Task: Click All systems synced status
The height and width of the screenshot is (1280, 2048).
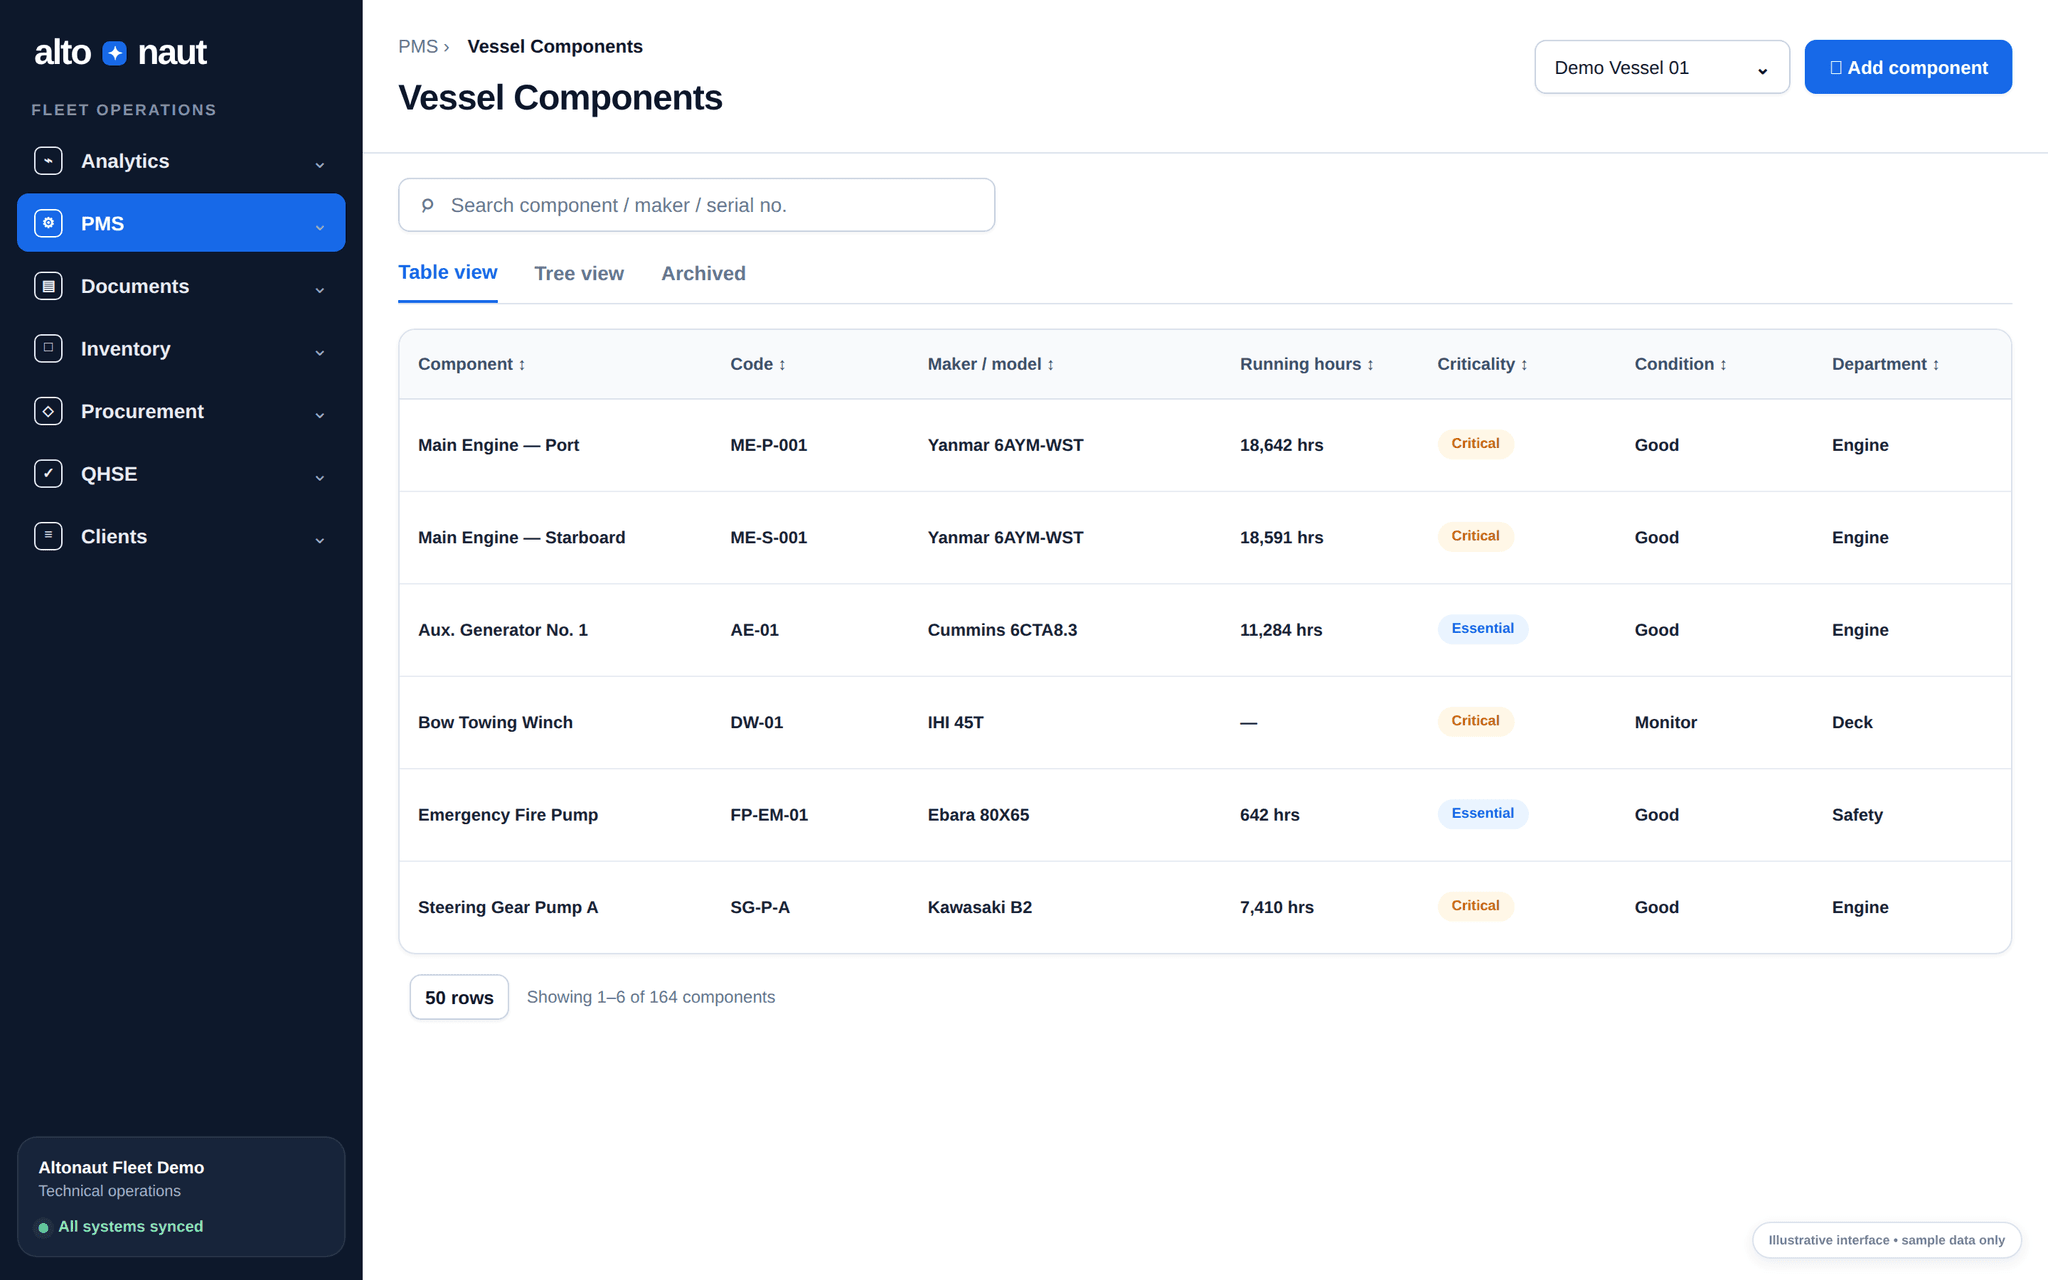Action: 120,1226
